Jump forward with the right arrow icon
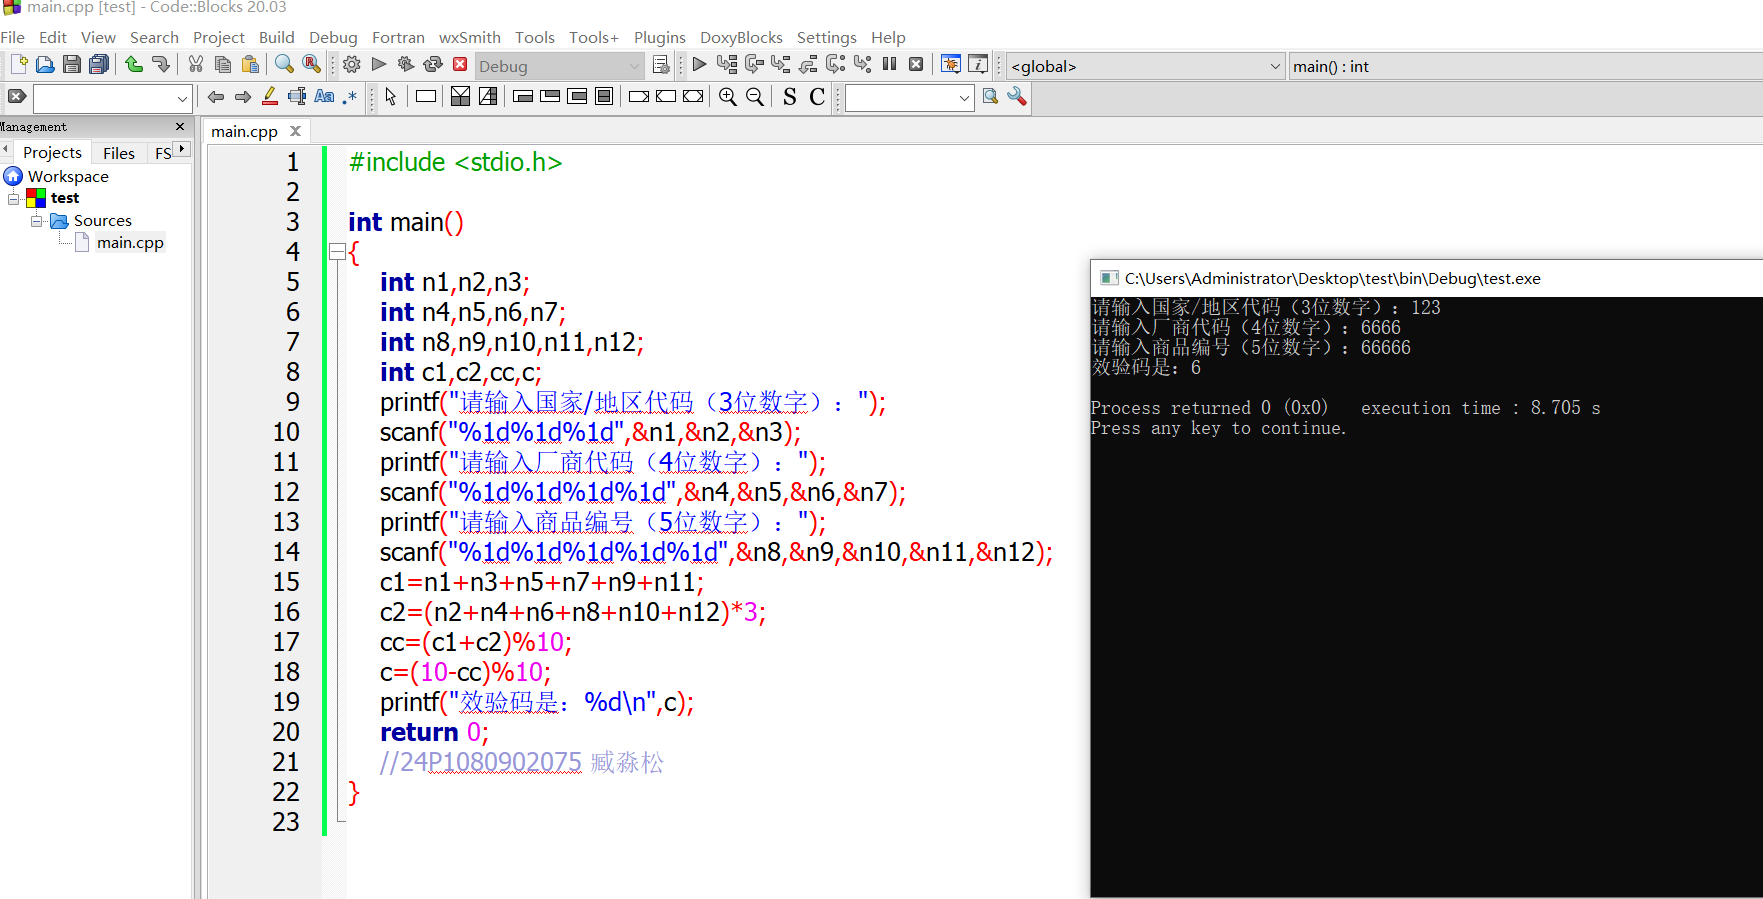 [x=243, y=97]
